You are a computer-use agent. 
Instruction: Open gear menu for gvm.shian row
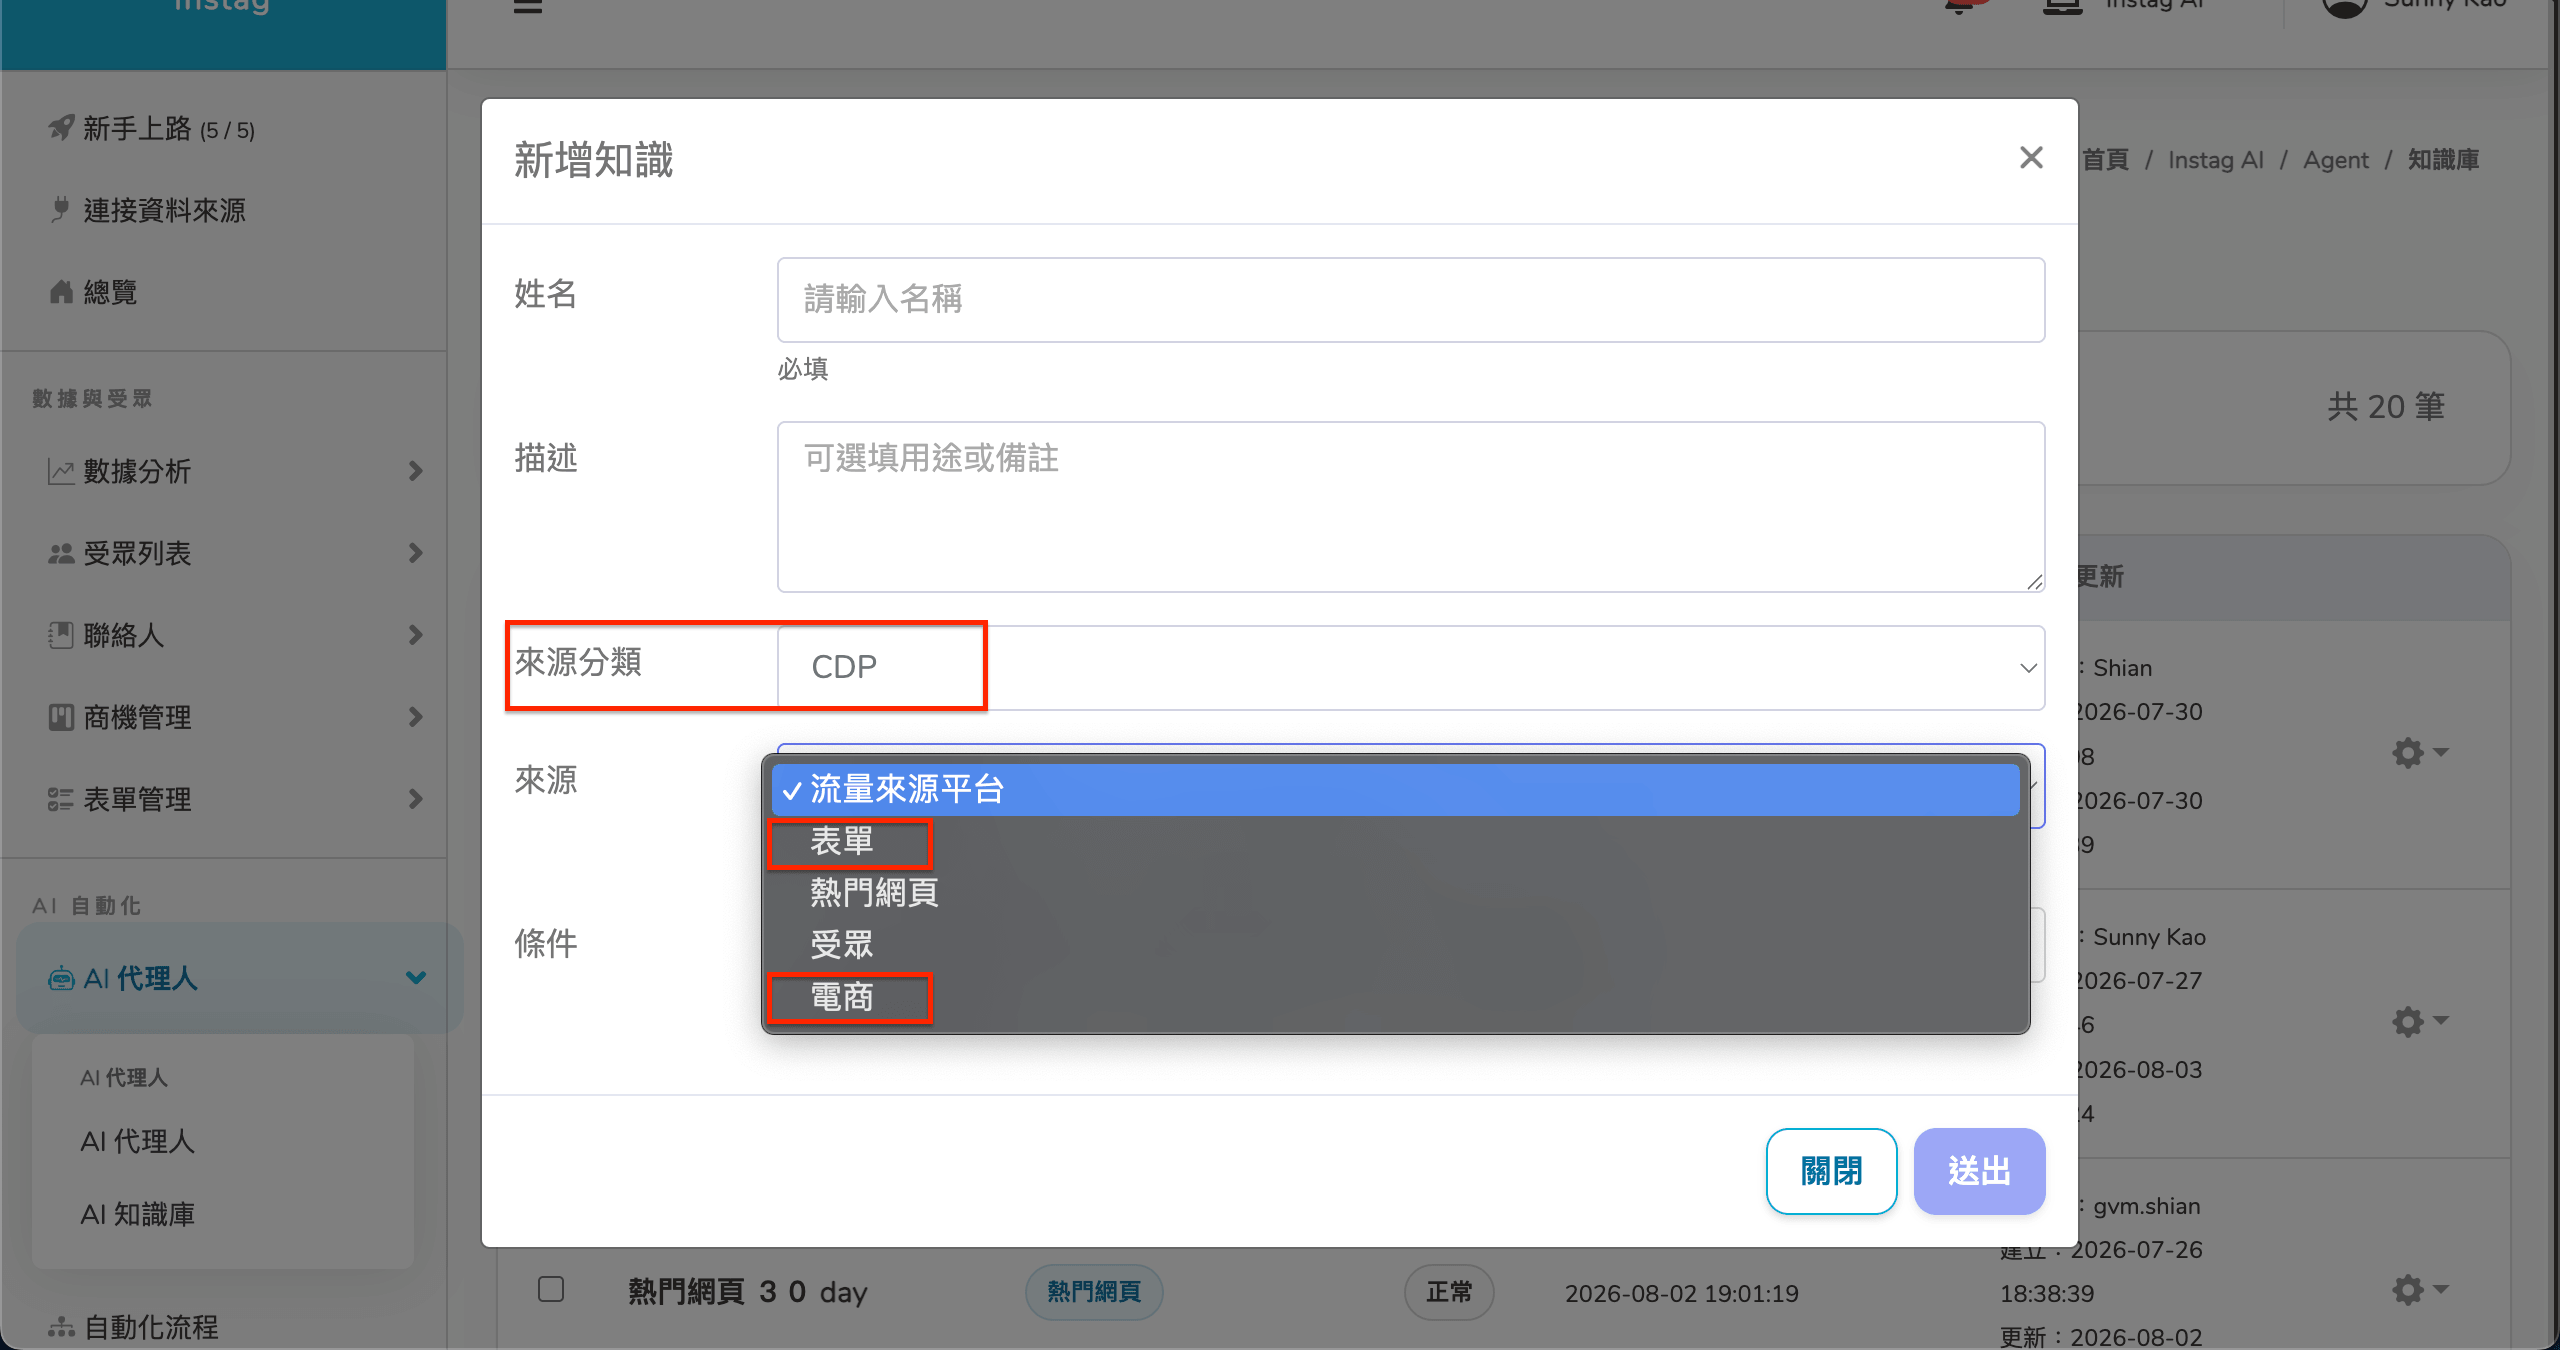[2419, 1291]
